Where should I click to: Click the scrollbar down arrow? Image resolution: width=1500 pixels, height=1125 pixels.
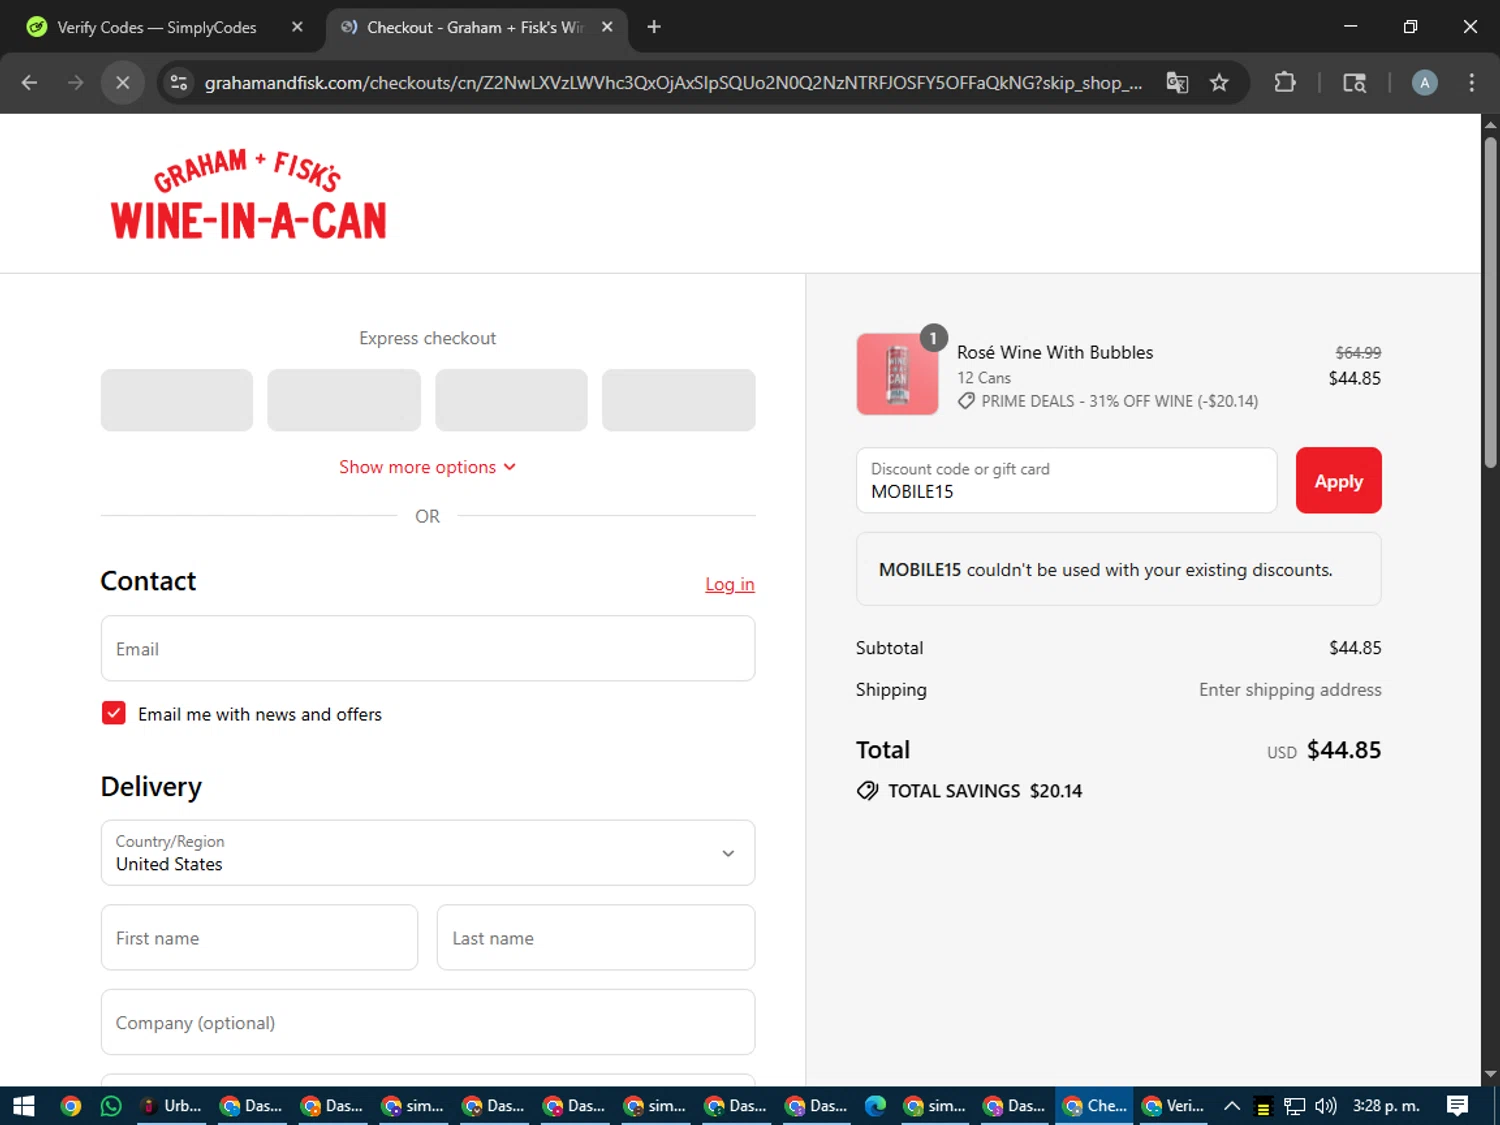click(1490, 1075)
